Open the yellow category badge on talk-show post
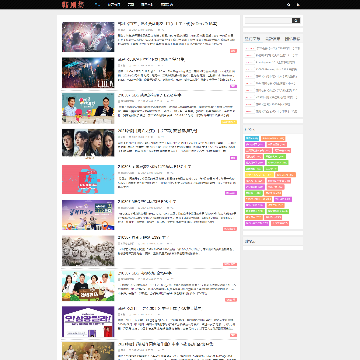Viewport: 360px width, 360px height. pos(229,122)
